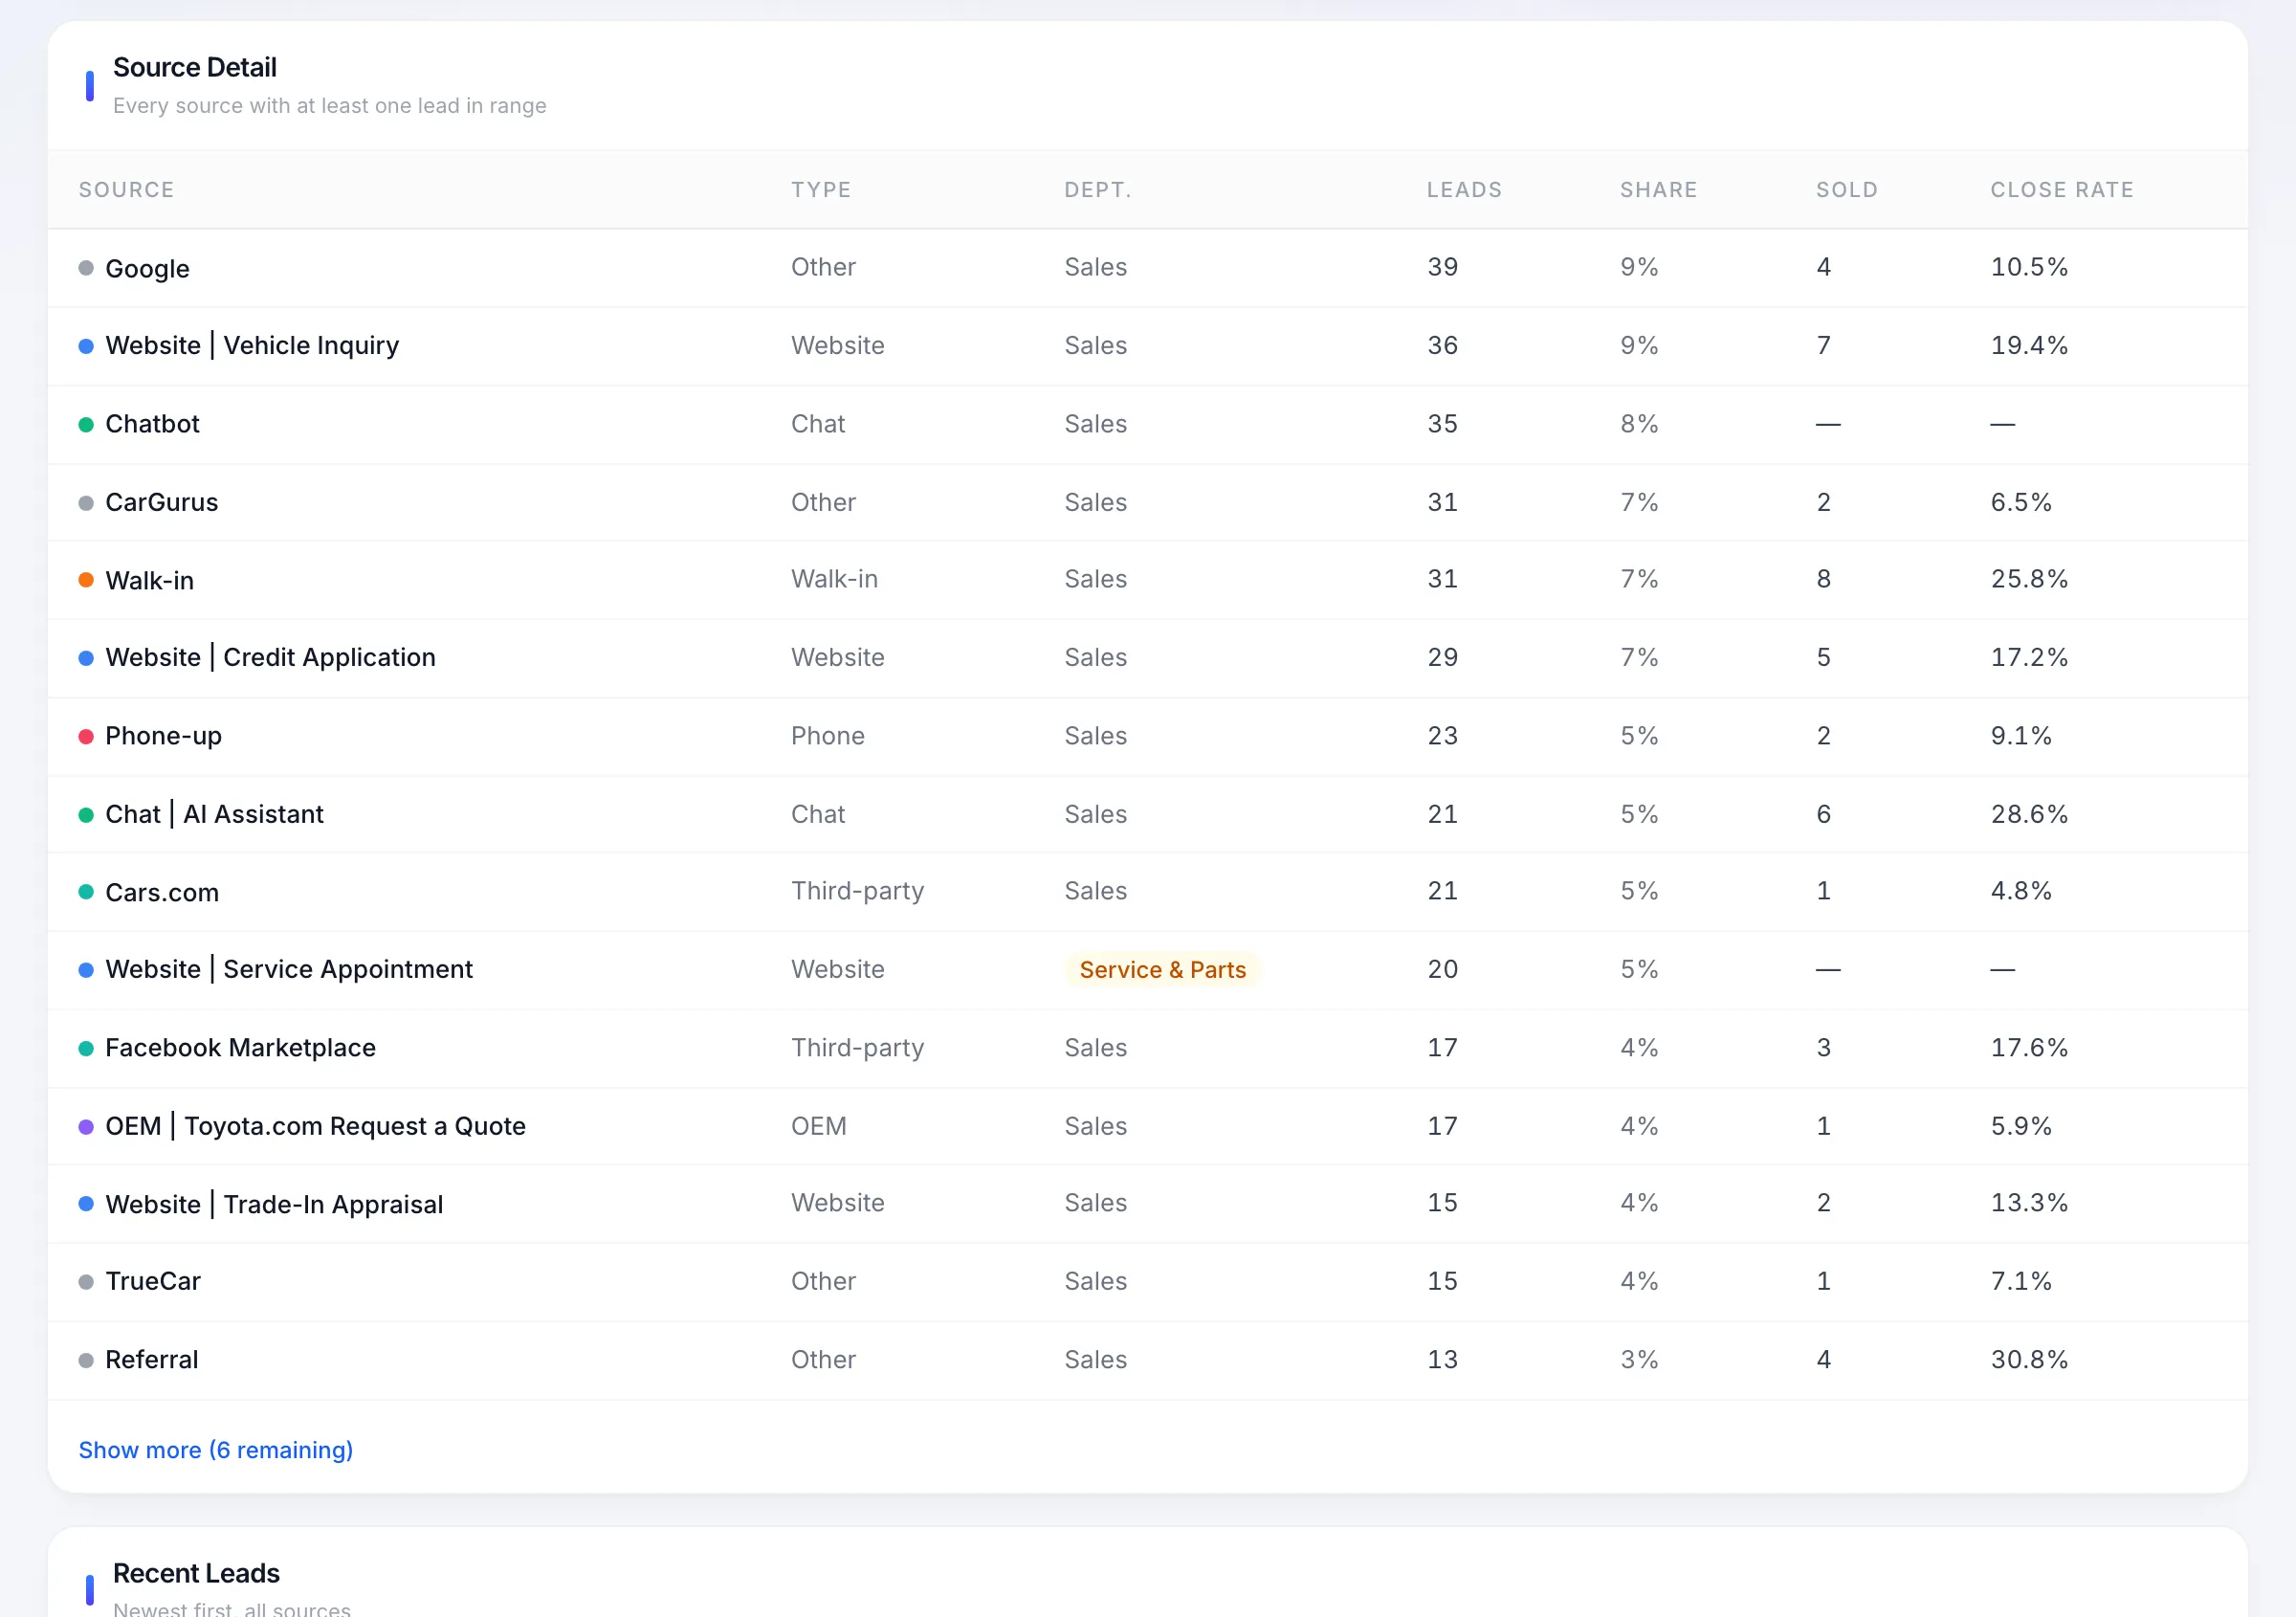Screen dimensions: 2296x1617
Task: Click the Source Detail heading
Action: pos(195,67)
